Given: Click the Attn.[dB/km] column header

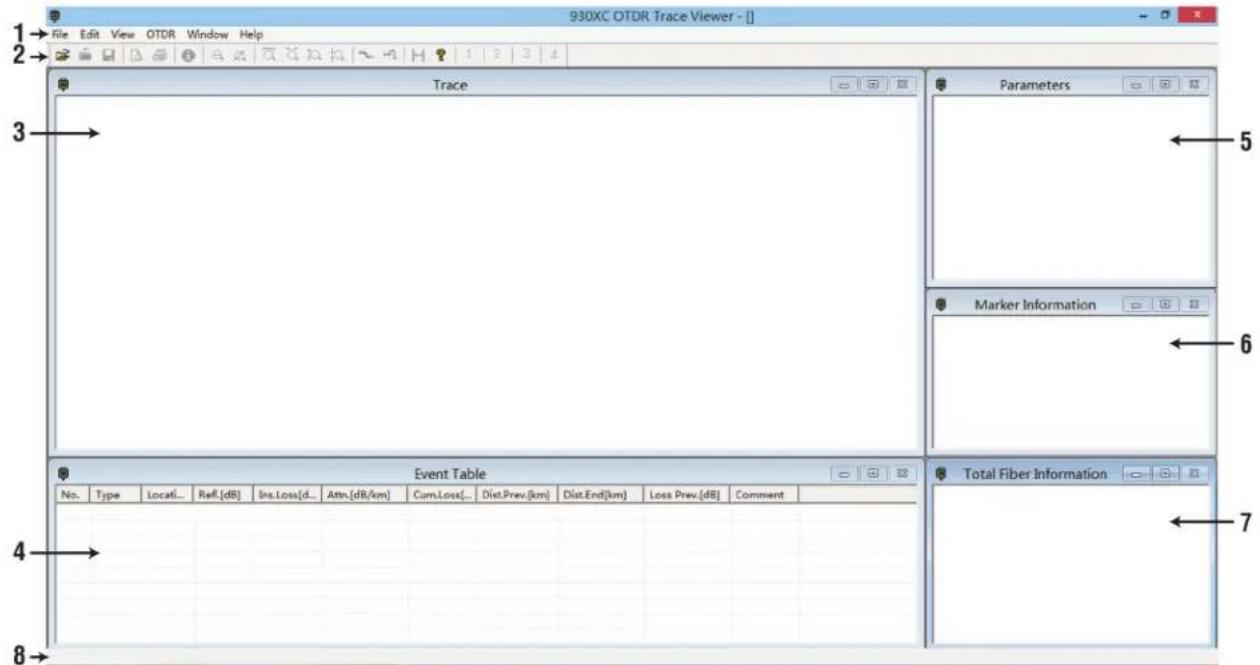Looking at the screenshot, I should coord(365,494).
